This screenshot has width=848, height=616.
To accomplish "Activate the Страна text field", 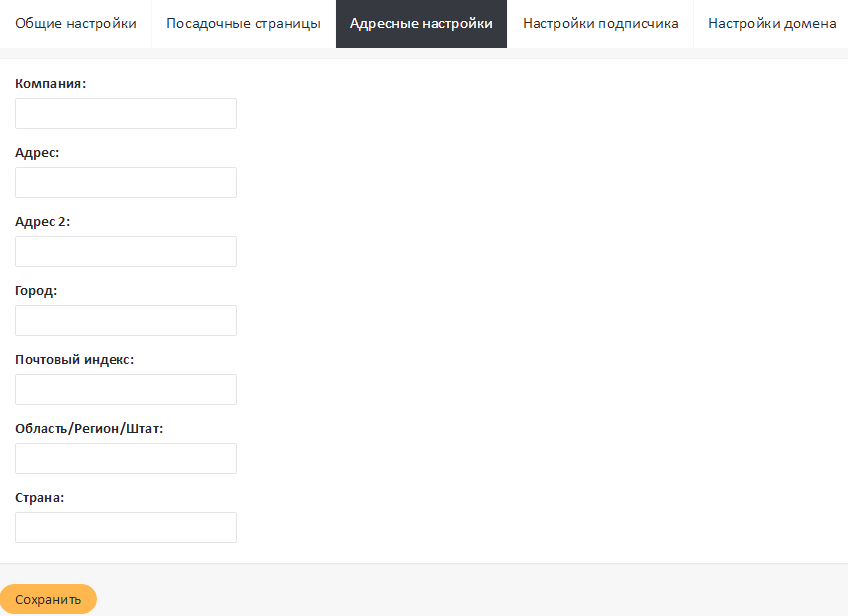I will [x=126, y=528].
